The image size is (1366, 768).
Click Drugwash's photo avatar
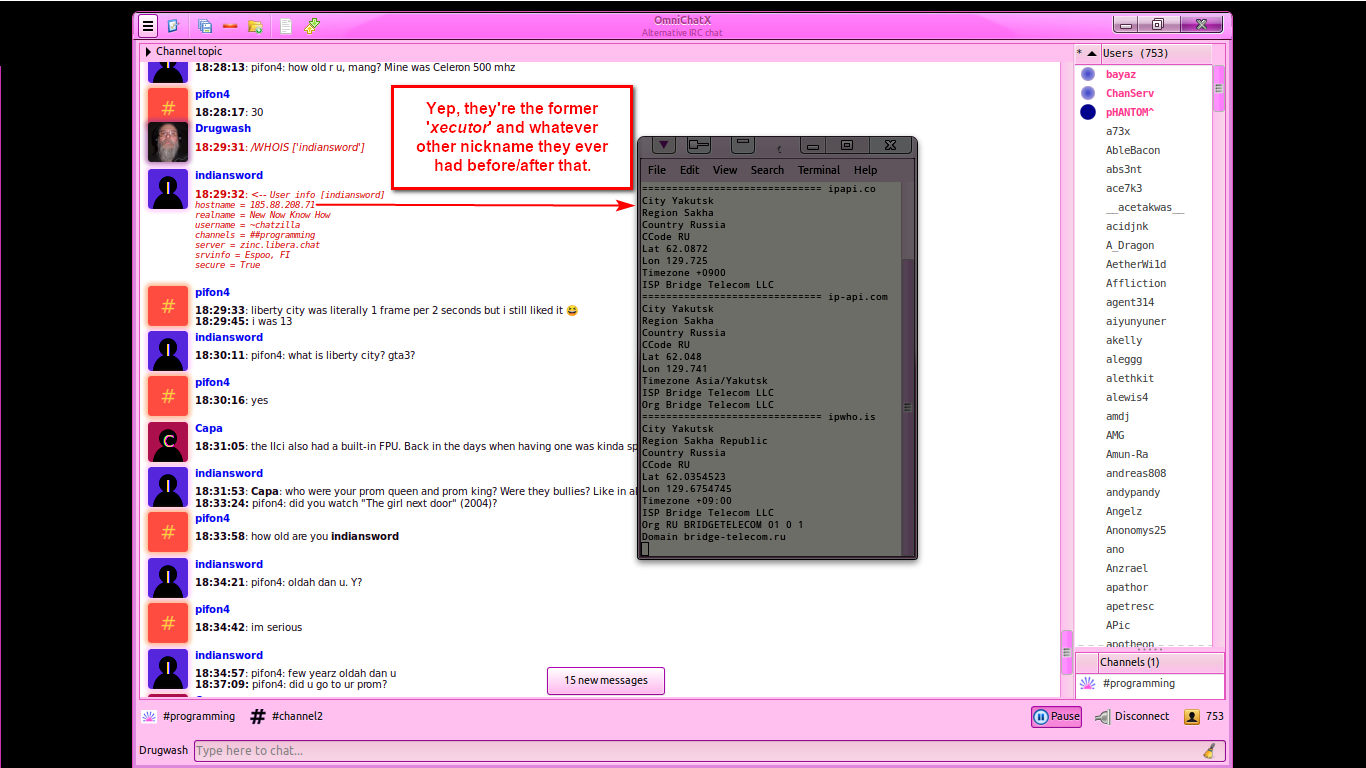[x=168, y=142]
